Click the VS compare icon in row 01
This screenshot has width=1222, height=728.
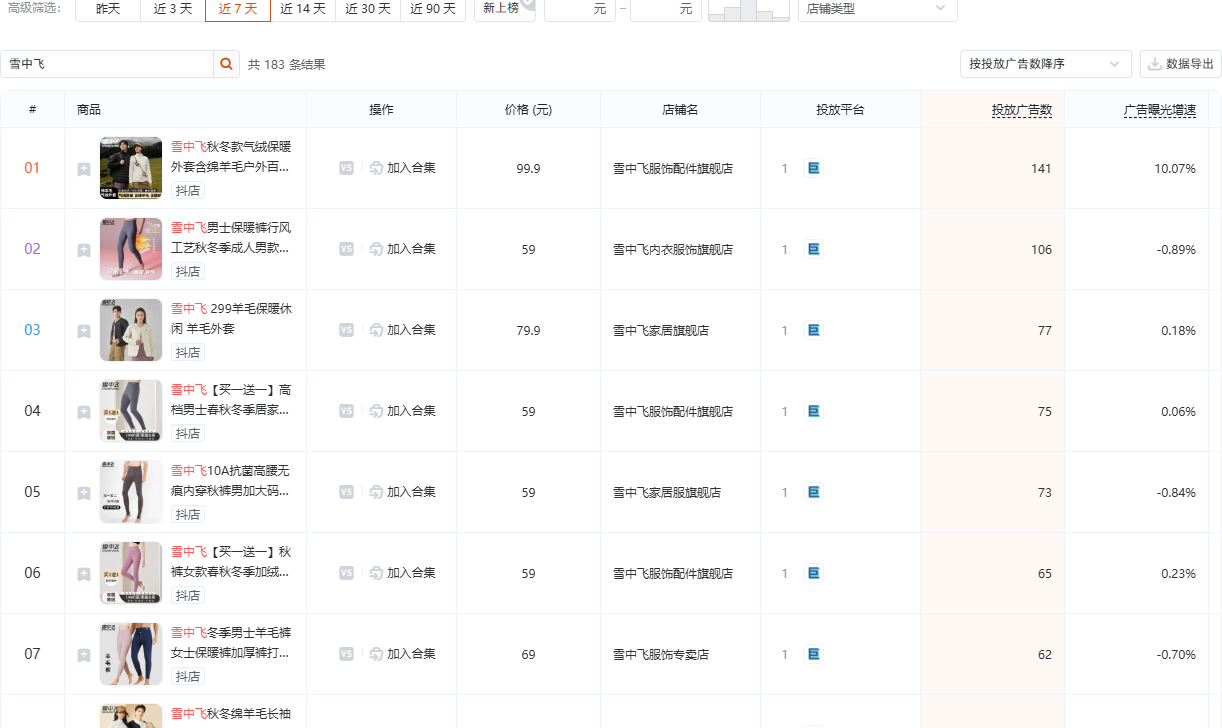(x=346, y=168)
